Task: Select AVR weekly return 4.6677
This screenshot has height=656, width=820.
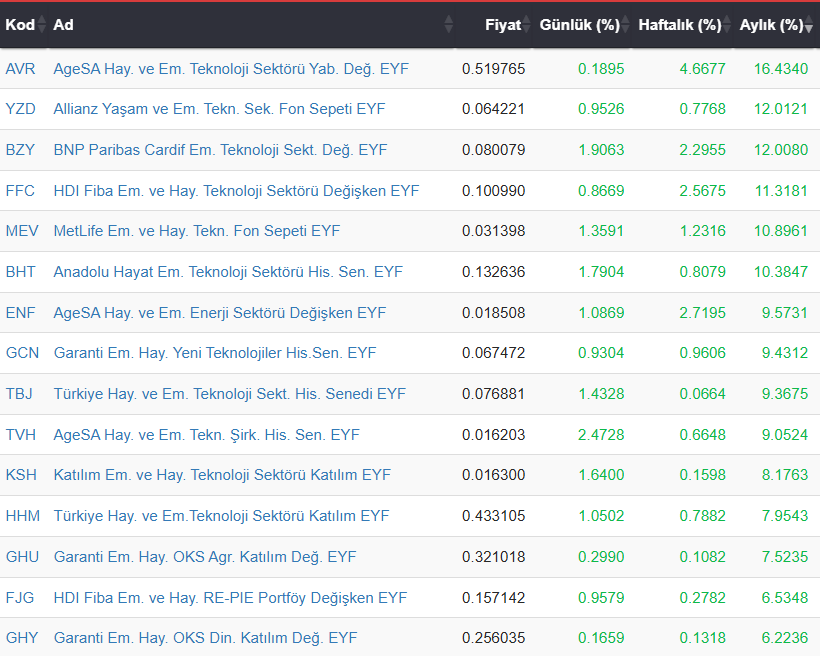Action: coord(702,69)
